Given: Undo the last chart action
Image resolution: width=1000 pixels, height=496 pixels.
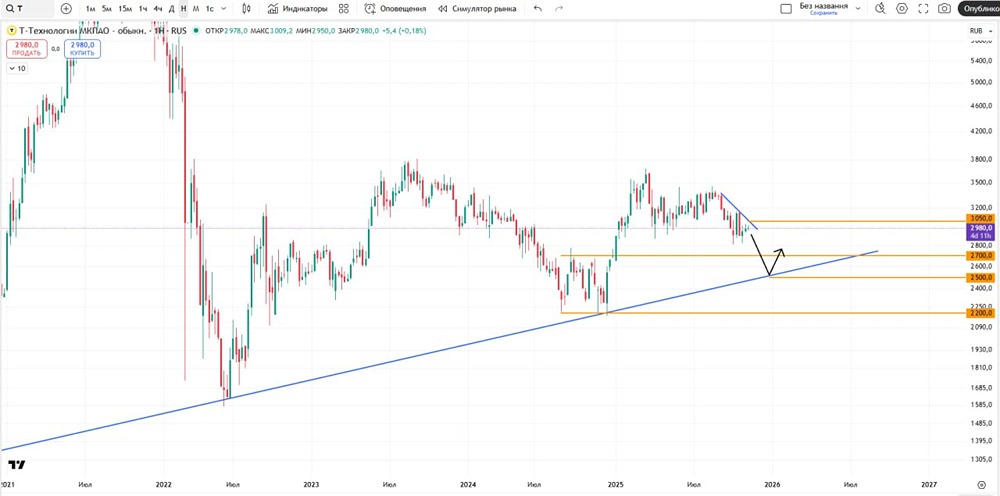Looking at the screenshot, I should [538, 9].
